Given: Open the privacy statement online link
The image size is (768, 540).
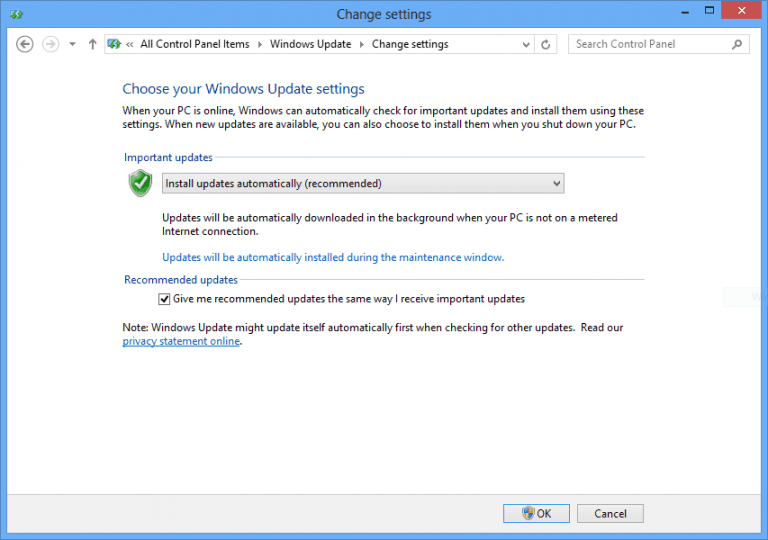Looking at the screenshot, I should [181, 341].
